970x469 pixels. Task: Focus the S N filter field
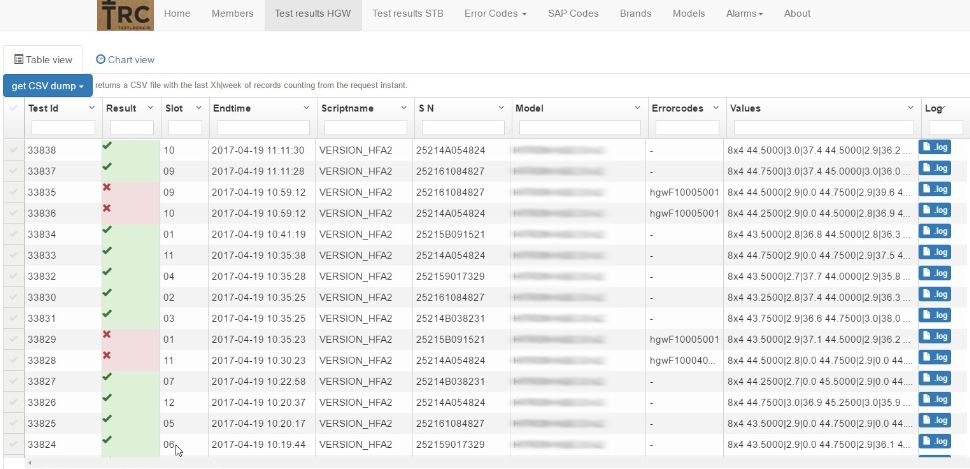point(463,127)
